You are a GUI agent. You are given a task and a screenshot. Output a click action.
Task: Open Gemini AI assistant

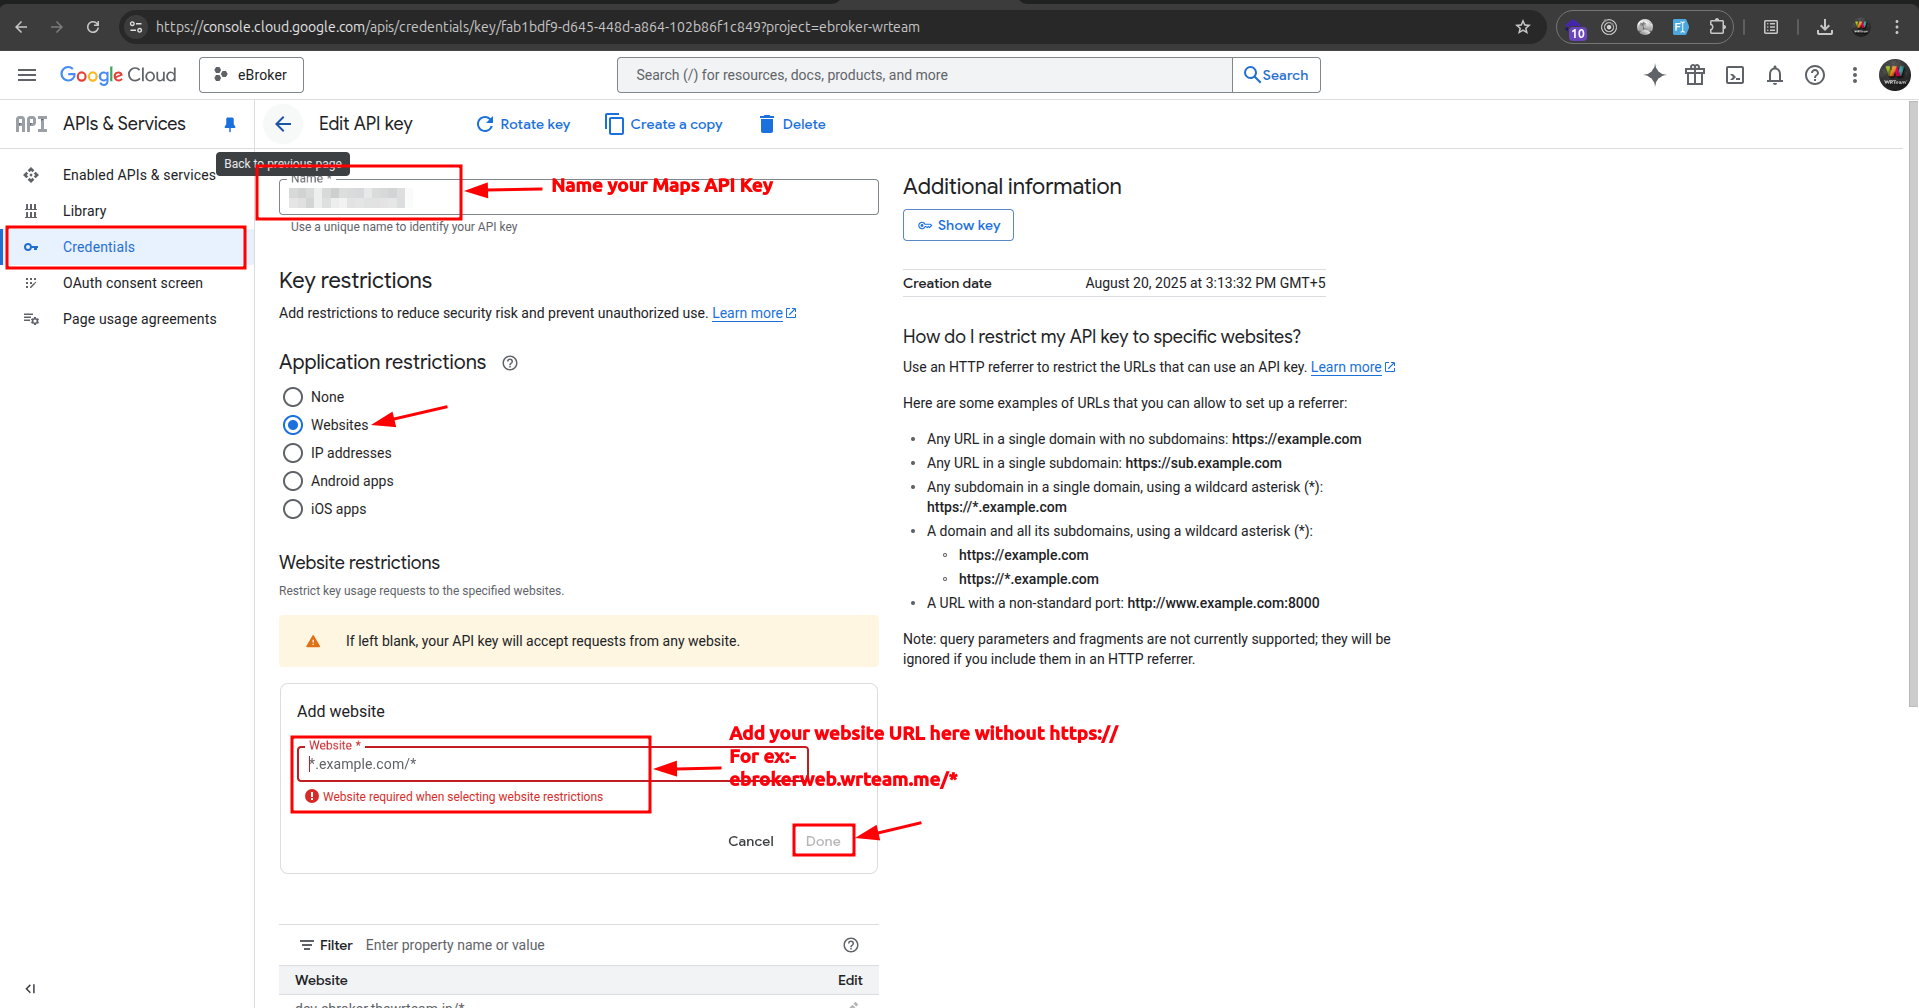pyautogui.click(x=1654, y=75)
